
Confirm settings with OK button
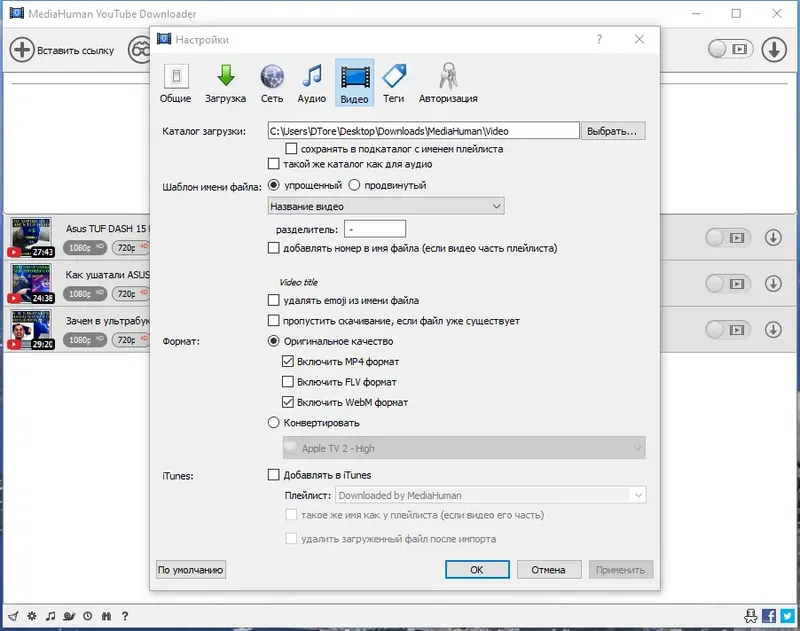(477, 570)
